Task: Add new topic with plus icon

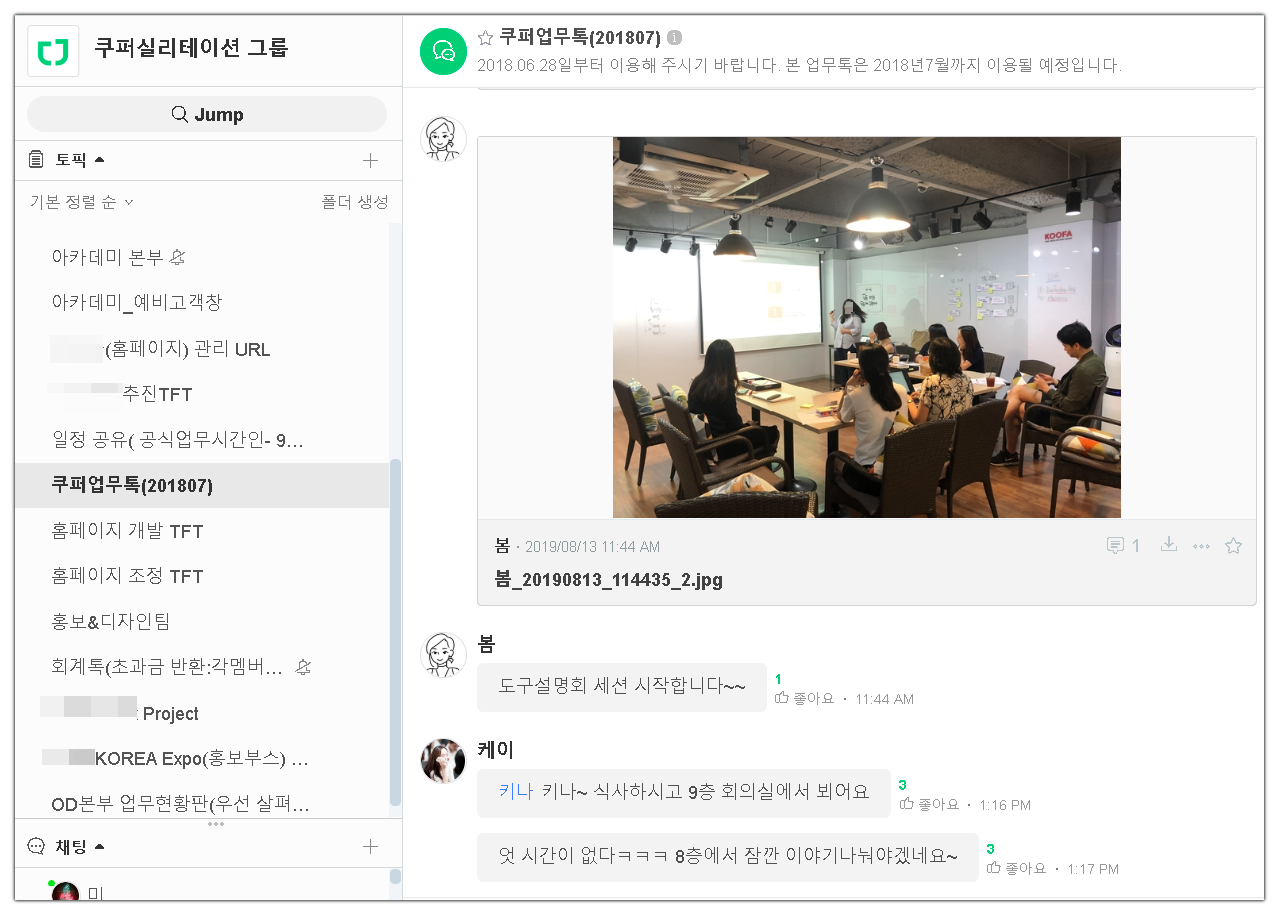Action: pos(370,160)
